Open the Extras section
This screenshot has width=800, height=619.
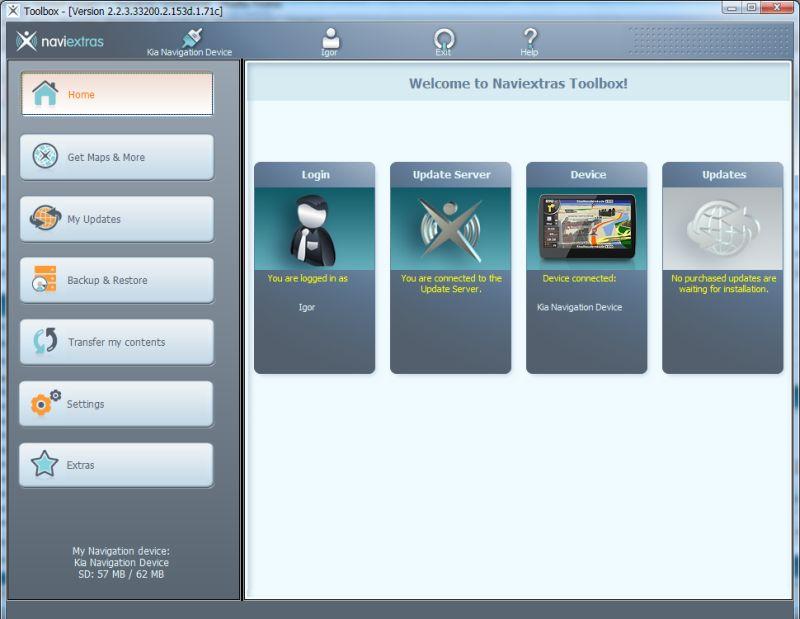pos(116,465)
